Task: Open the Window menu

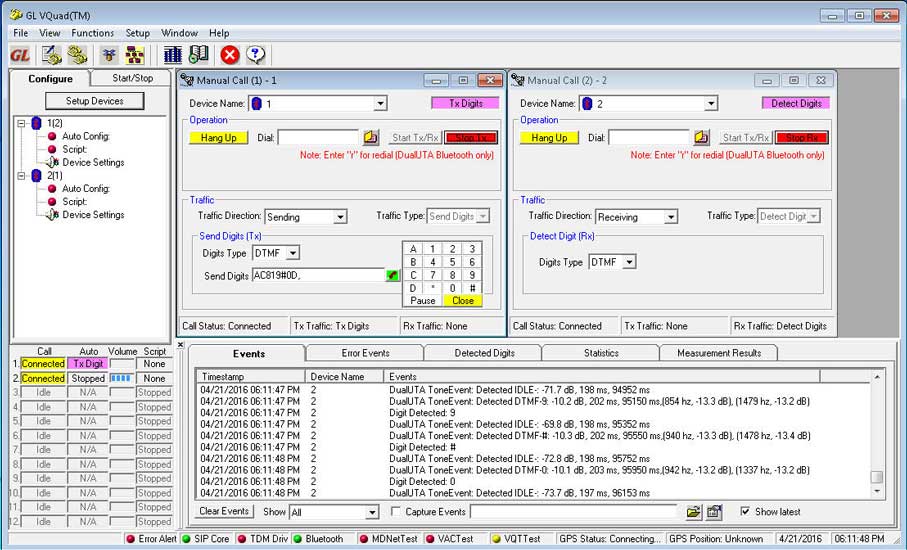Action: 179,33
